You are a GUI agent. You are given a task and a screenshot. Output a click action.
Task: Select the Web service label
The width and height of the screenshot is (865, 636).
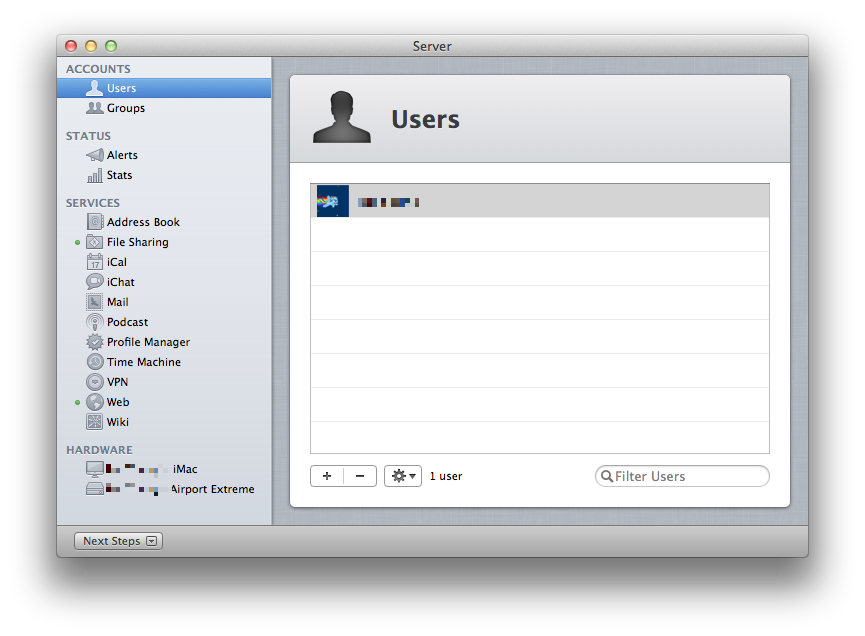point(118,402)
